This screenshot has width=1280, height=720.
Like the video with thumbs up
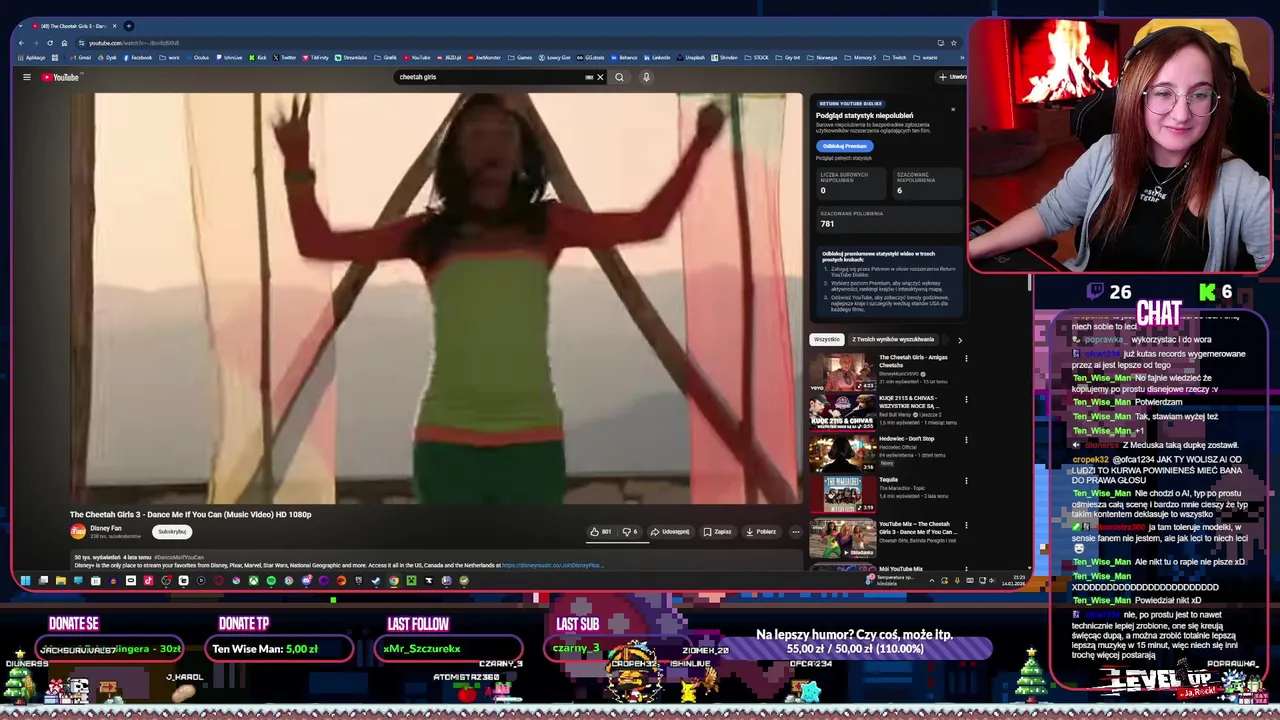click(601, 532)
